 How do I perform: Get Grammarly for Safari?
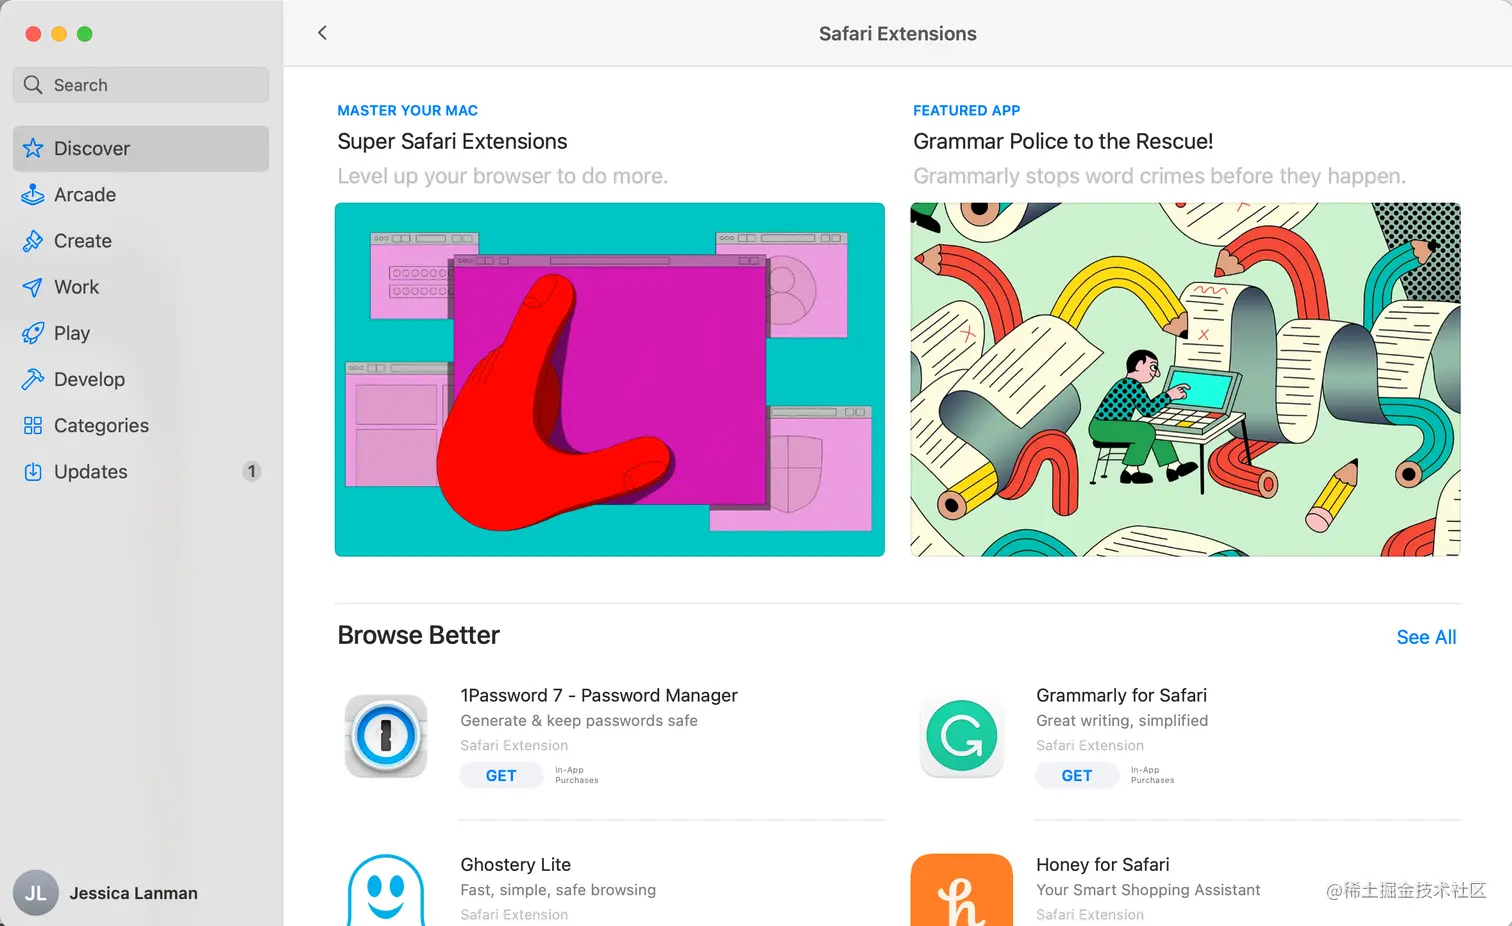pyautogui.click(x=1077, y=775)
